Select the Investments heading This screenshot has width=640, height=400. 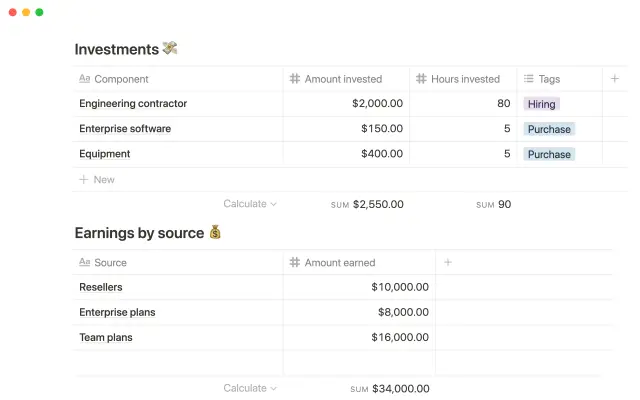tap(117, 49)
